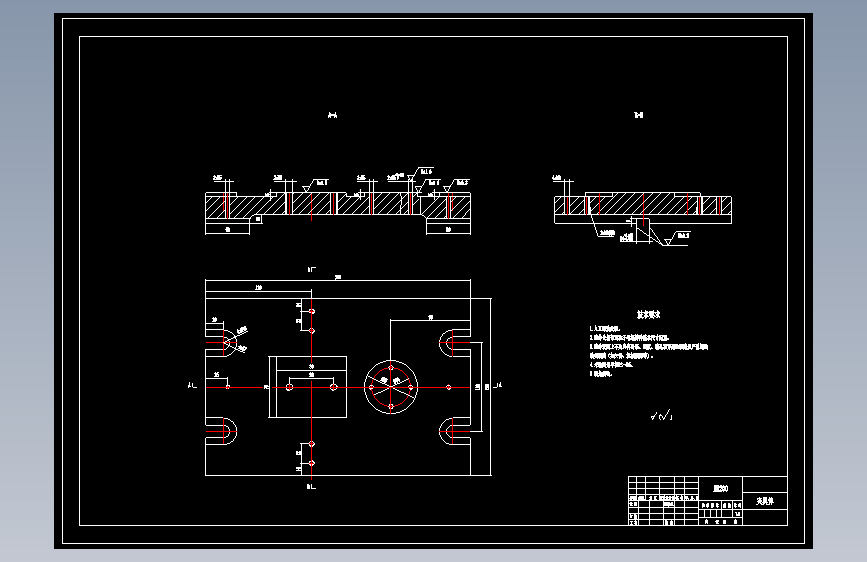Viewport: 867px width, 562px height.
Task: Pick the bottommost hole on the bolt circle
Action: tap(391, 407)
